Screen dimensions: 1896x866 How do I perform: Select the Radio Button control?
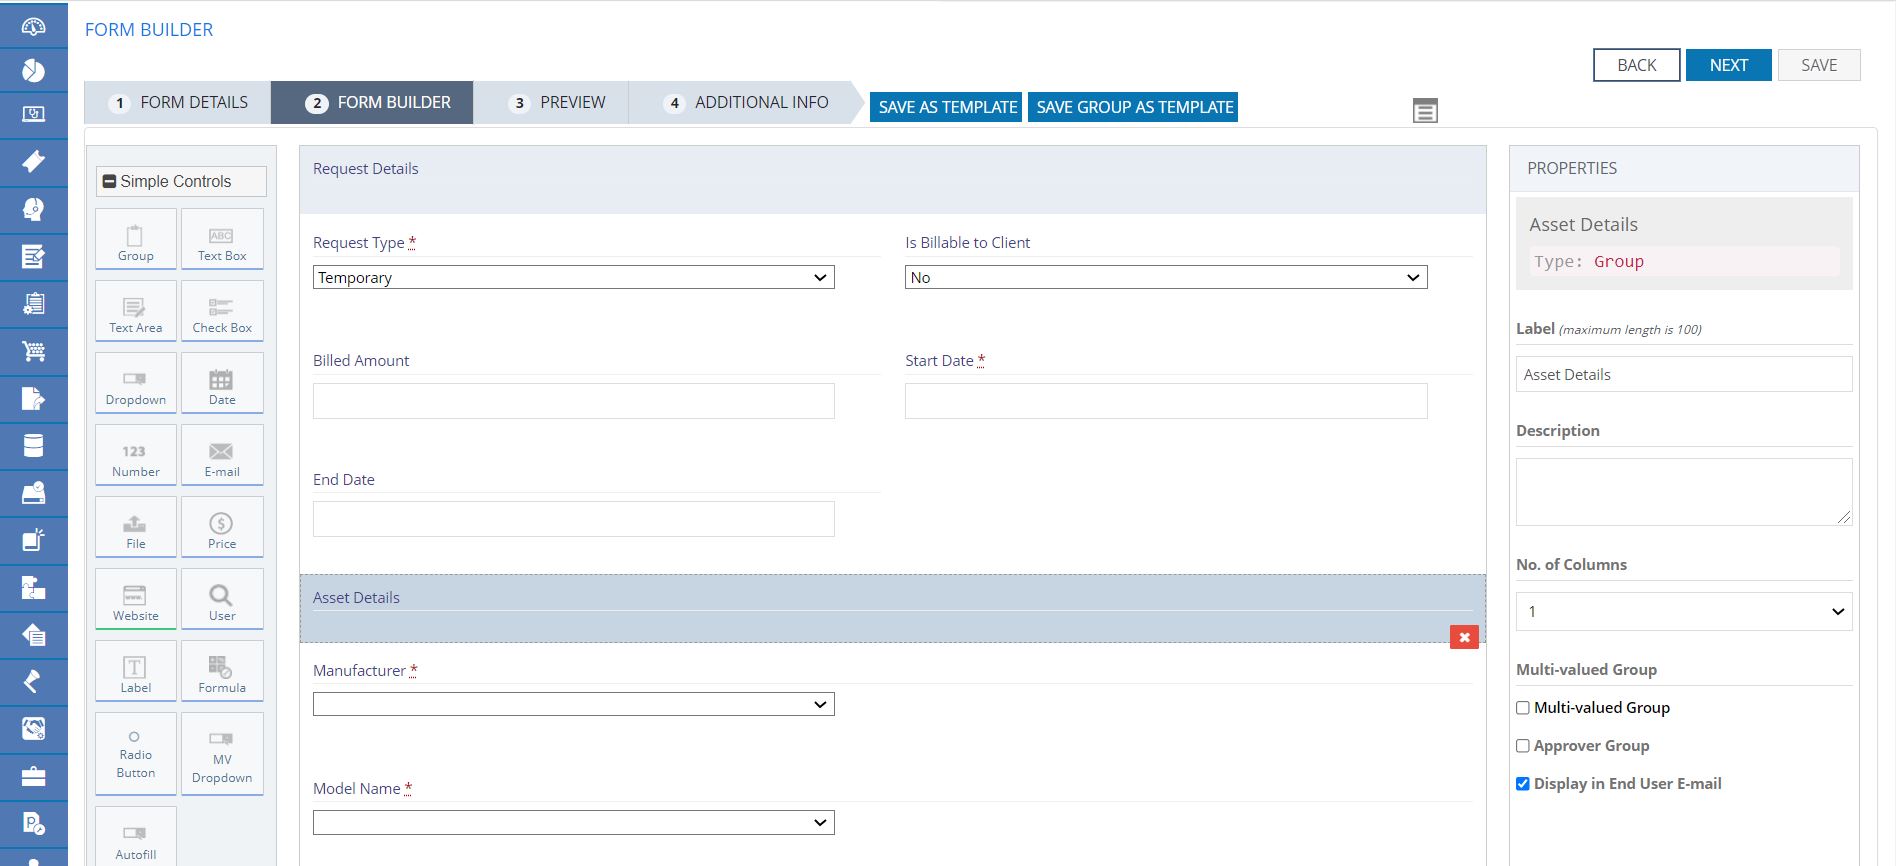point(136,754)
